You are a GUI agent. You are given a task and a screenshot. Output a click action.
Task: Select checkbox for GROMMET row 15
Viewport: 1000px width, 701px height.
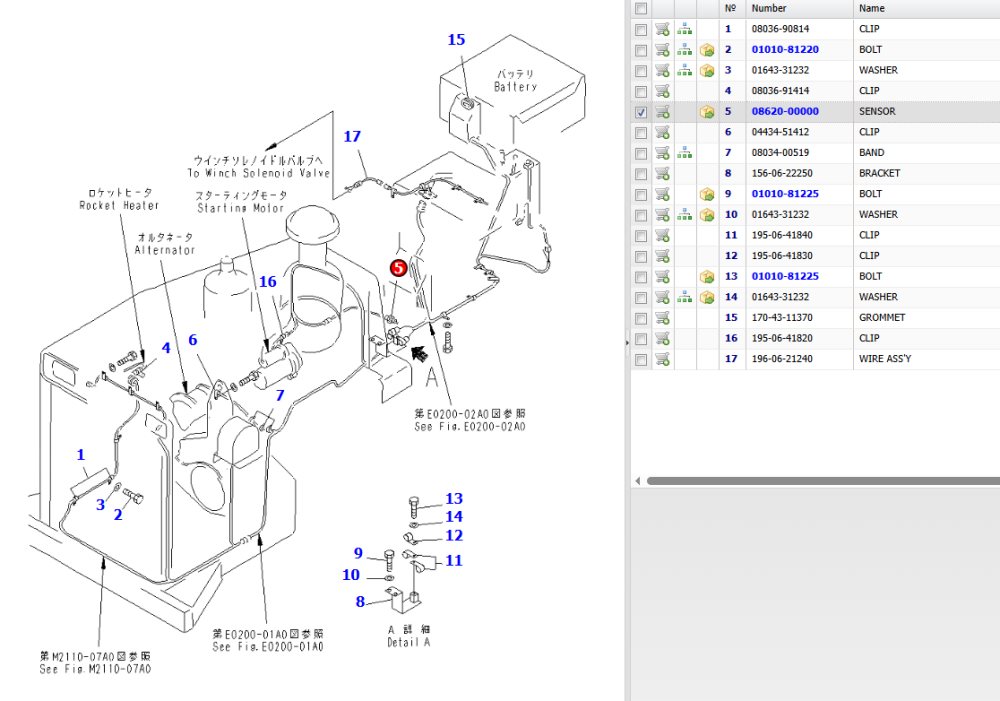point(641,318)
